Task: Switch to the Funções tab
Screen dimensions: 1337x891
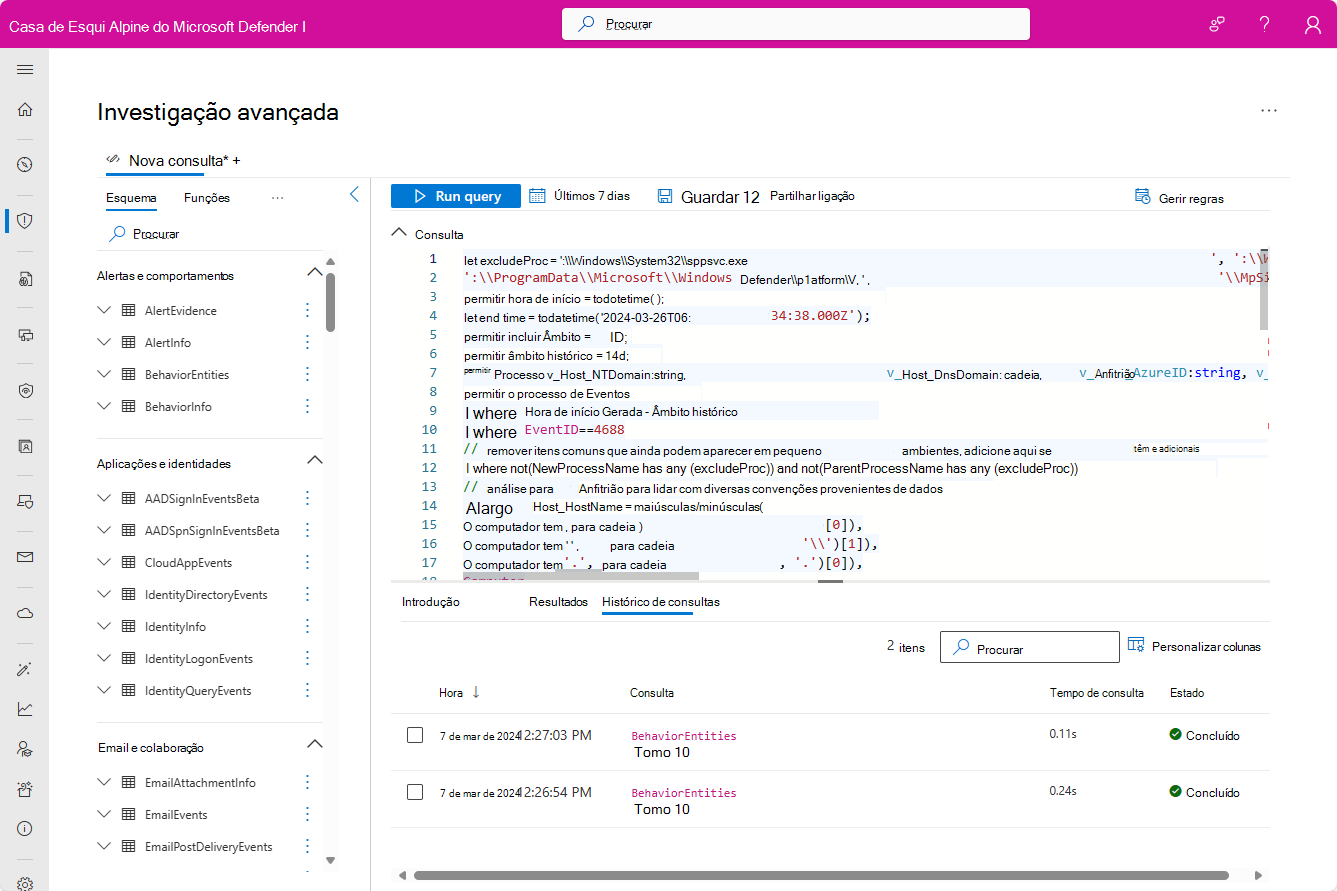Action: 207,198
